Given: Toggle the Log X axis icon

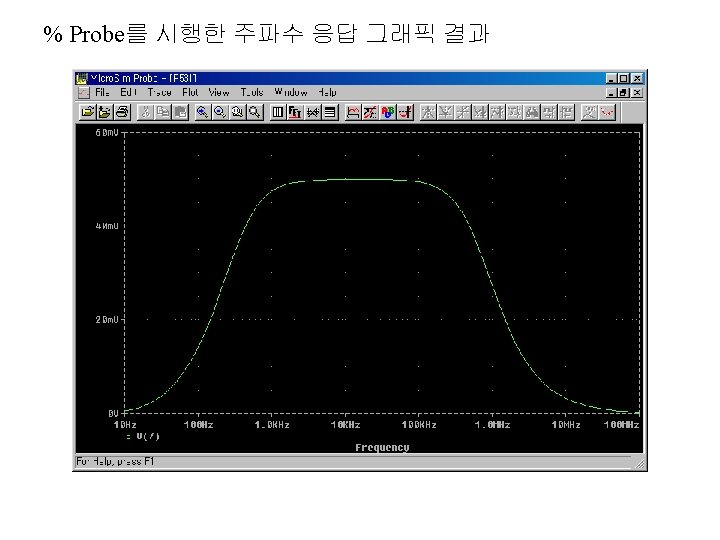Looking at the screenshot, I should (x=278, y=112).
